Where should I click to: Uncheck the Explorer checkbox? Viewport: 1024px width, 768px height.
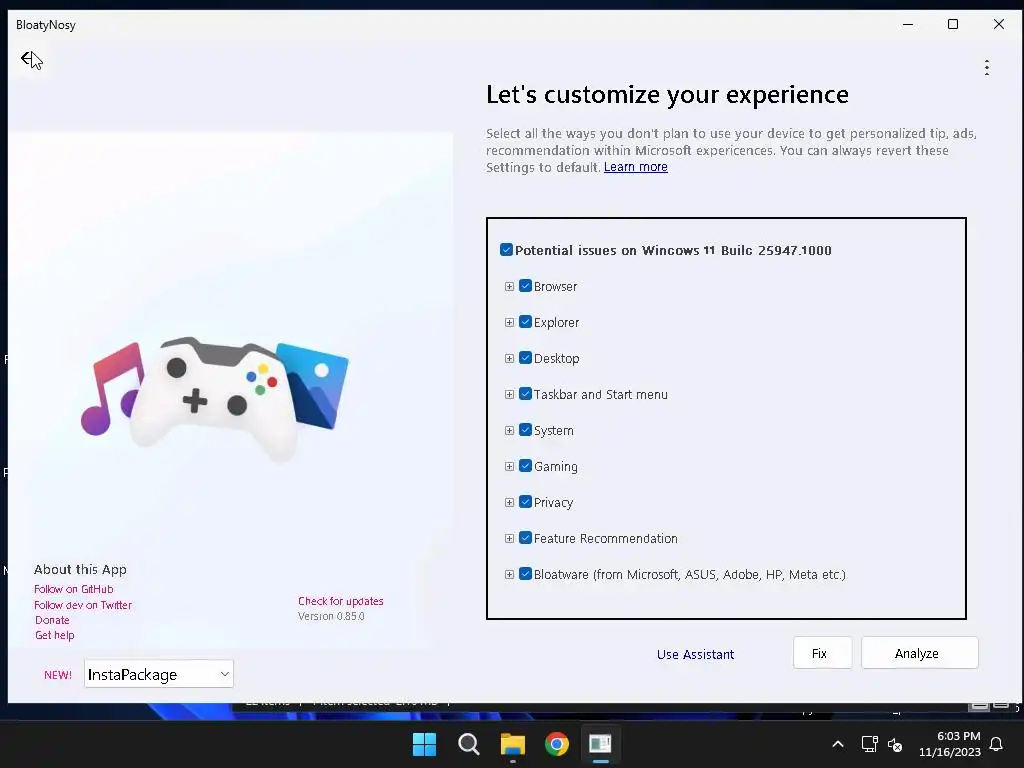coord(525,322)
